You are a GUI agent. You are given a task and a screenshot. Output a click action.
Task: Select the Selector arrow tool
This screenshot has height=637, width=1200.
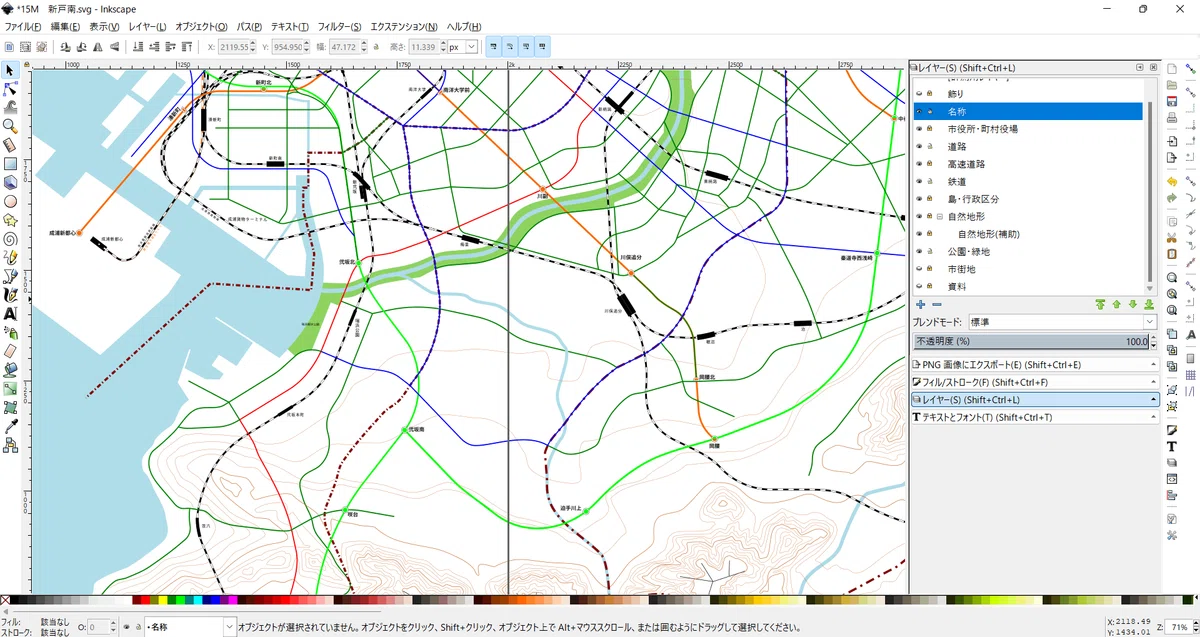pyautogui.click(x=10, y=70)
